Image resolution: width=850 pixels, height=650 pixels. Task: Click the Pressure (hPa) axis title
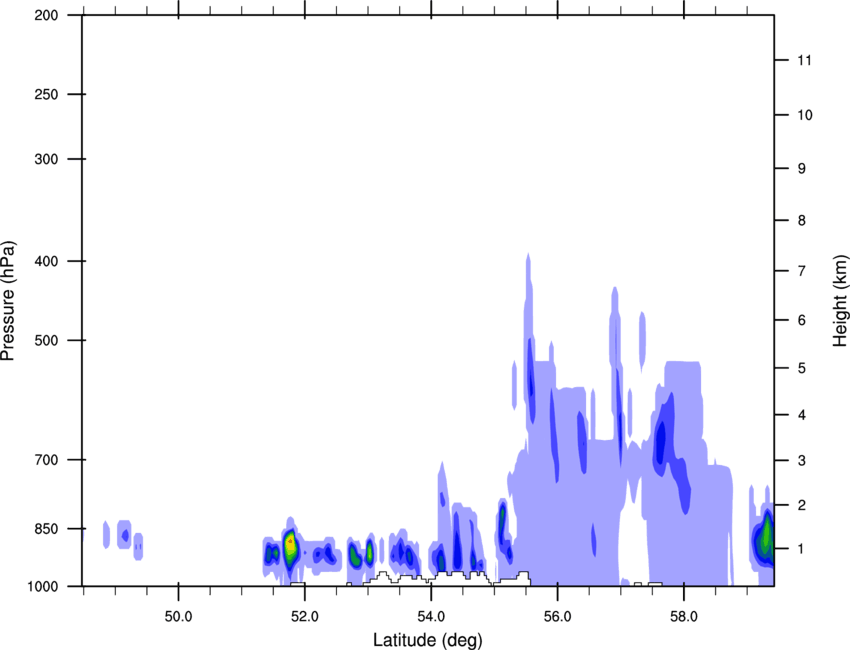8,301
